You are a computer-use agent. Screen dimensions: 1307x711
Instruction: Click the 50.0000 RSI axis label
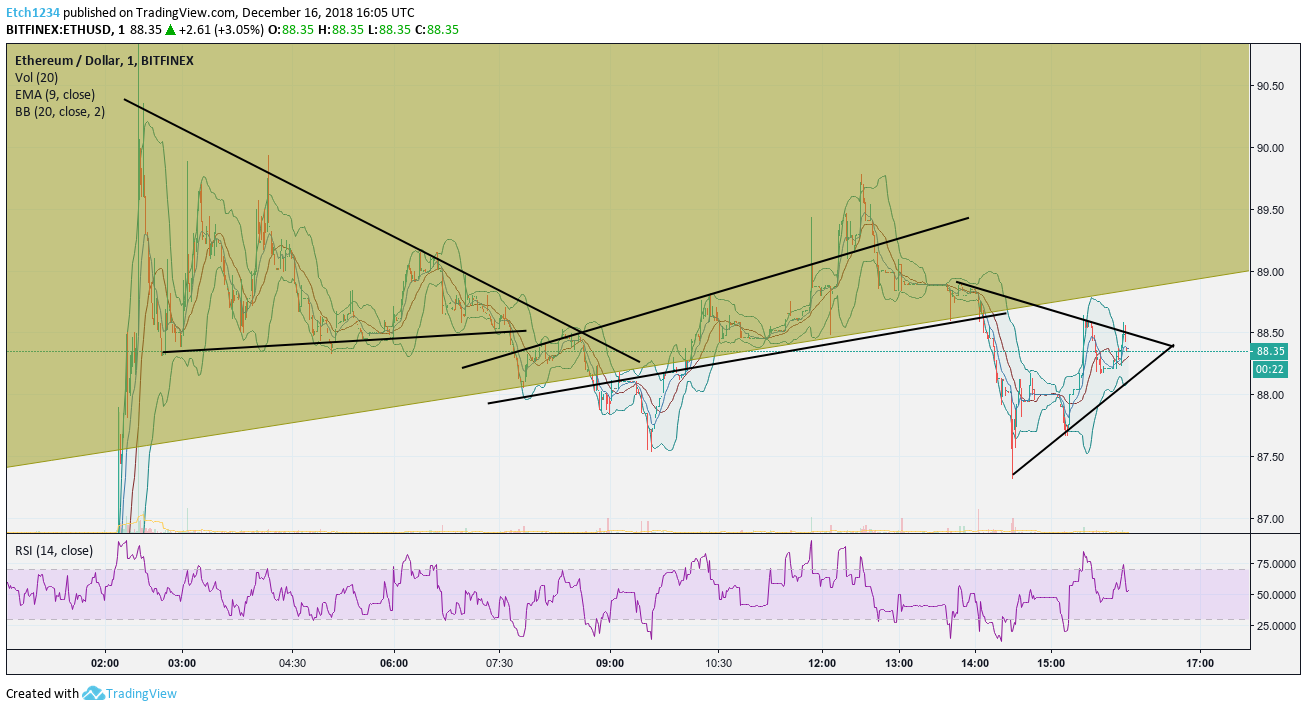[1276, 595]
